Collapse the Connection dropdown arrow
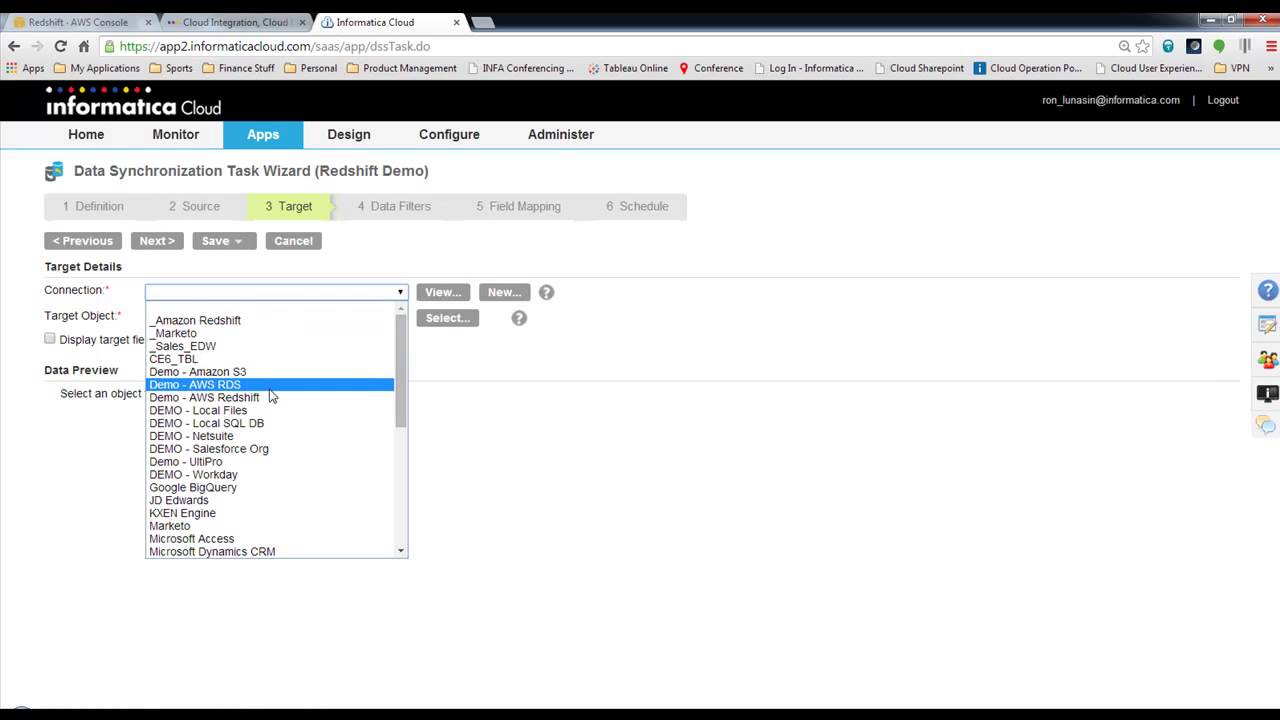The image size is (1280, 720). point(400,292)
